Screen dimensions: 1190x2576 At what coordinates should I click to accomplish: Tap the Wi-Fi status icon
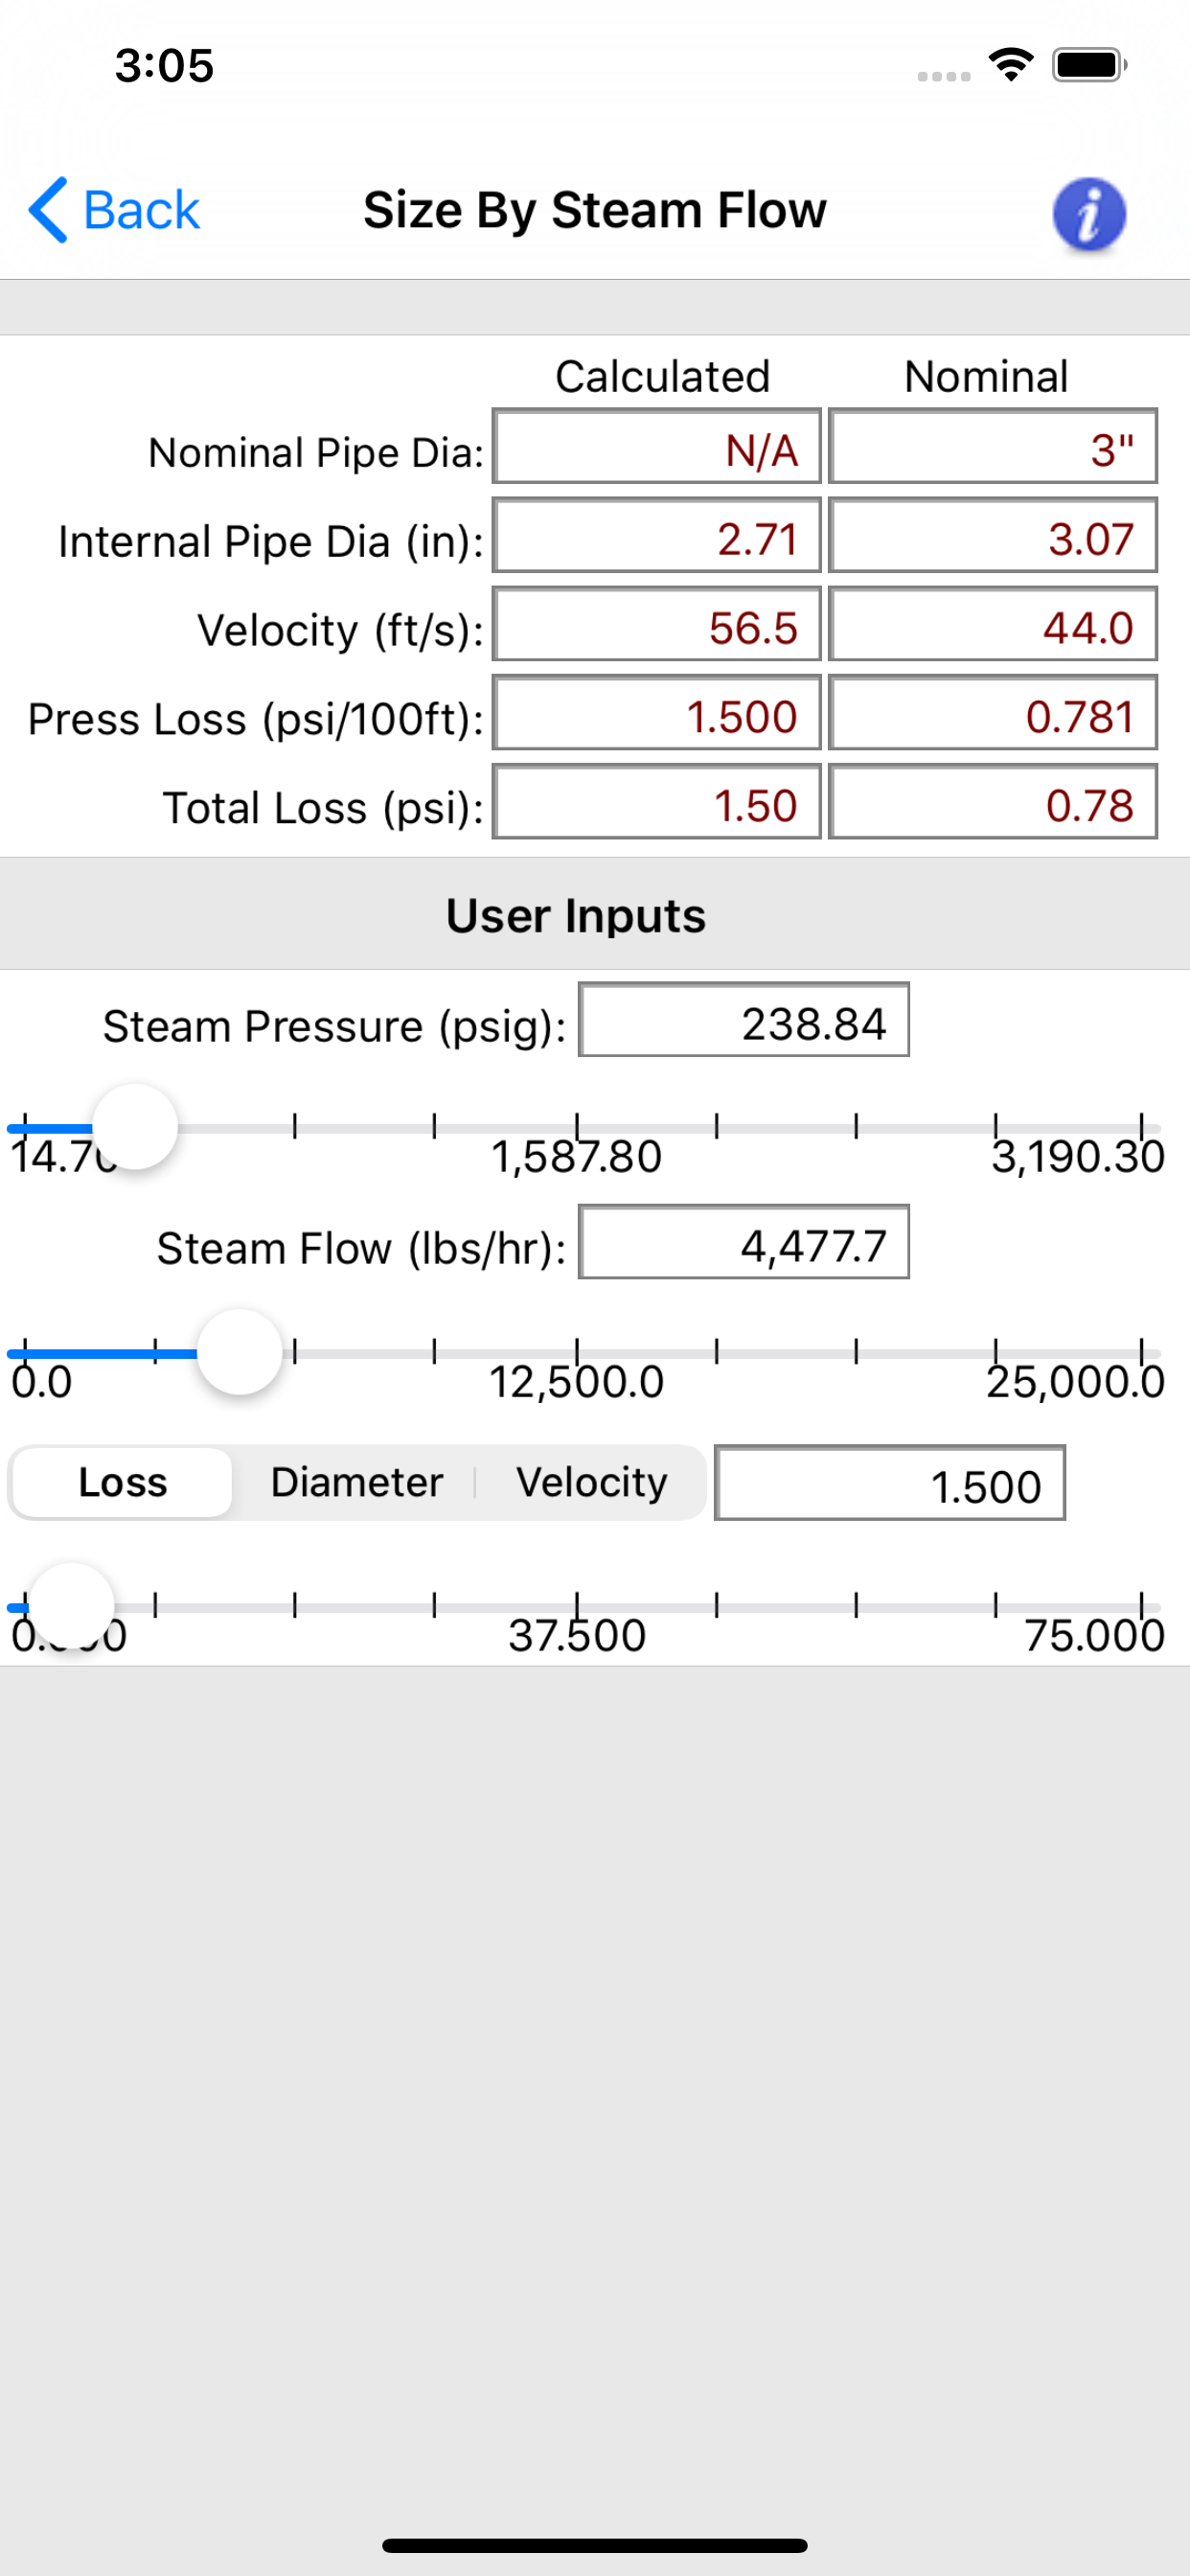click(x=1010, y=65)
